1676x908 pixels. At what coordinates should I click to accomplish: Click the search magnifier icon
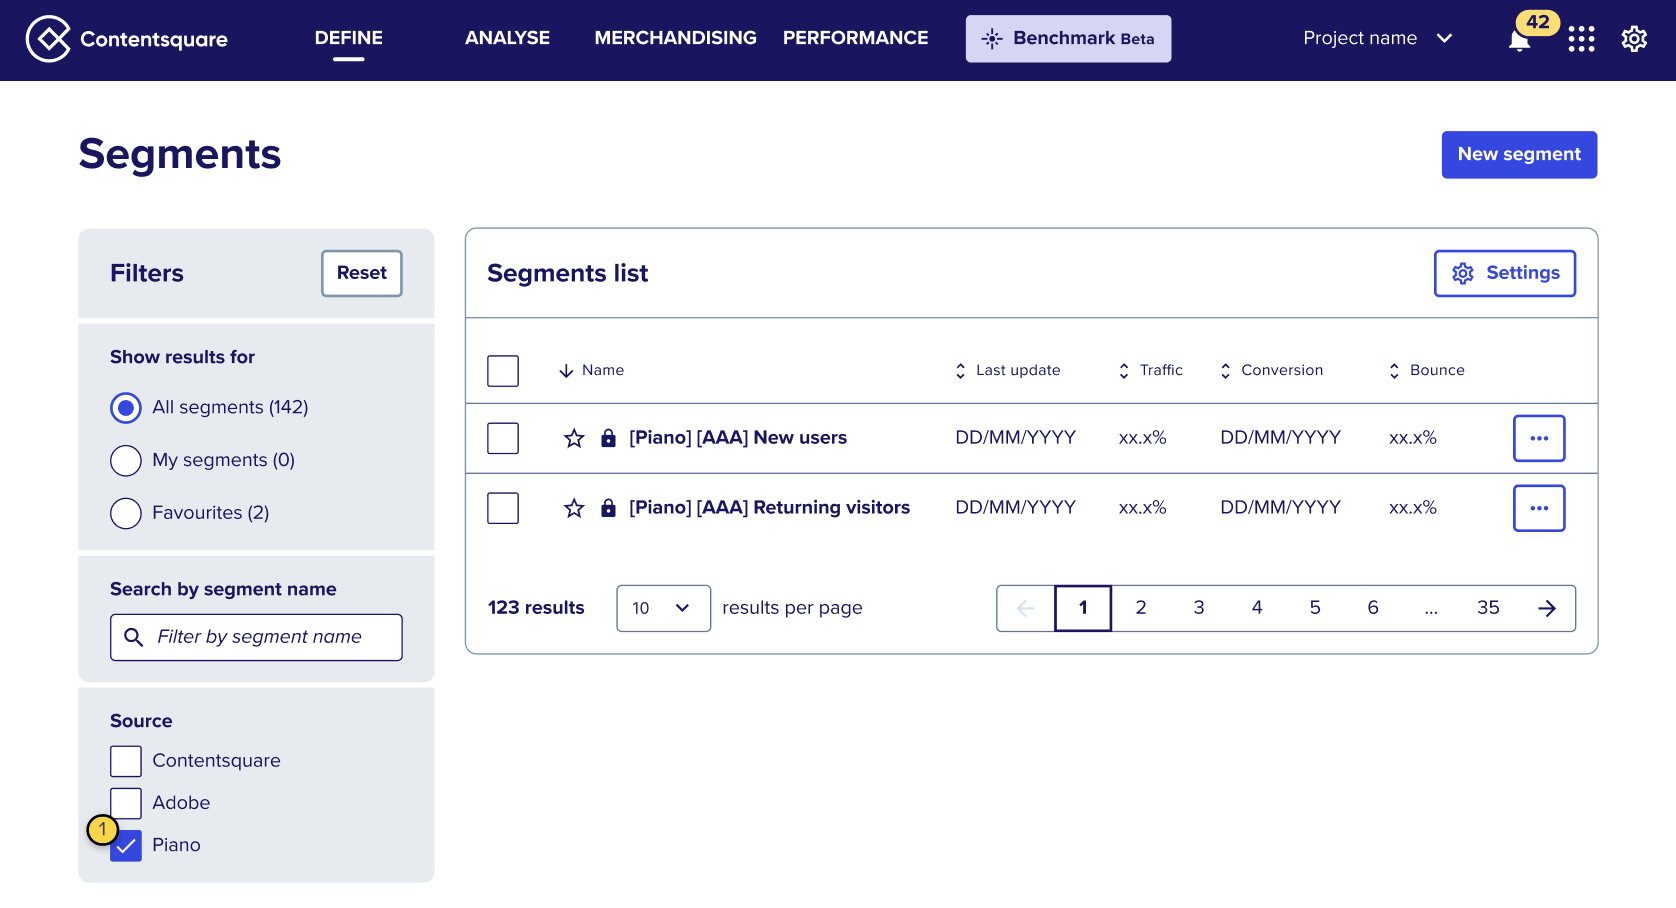coord(133,637)
